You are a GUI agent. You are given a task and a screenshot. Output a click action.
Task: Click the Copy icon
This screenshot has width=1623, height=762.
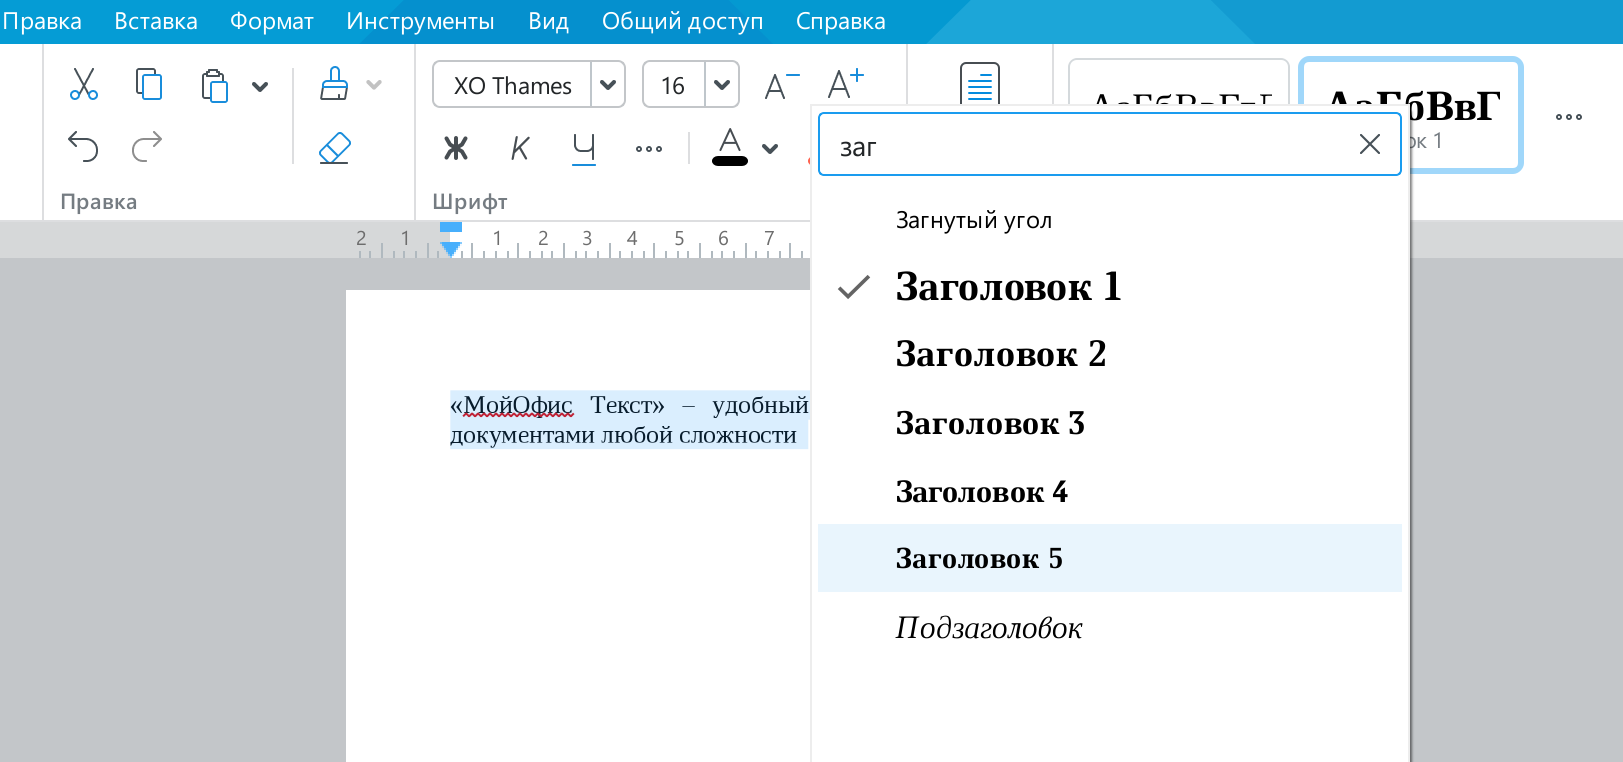149,85
